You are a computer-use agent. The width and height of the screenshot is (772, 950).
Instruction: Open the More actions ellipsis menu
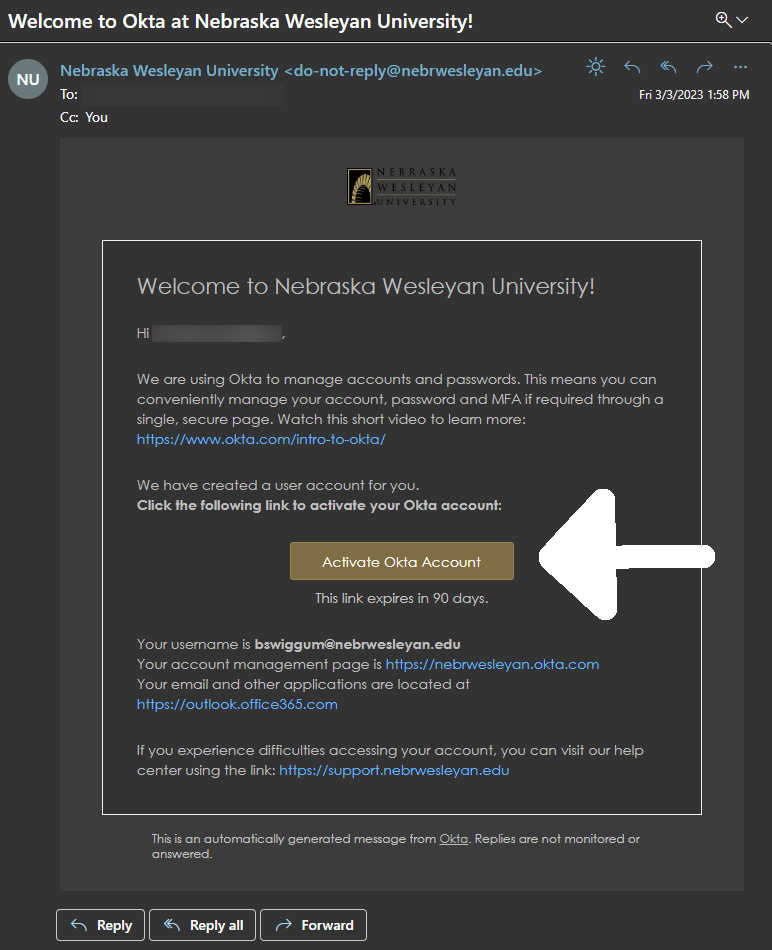(x=740, y=67)
